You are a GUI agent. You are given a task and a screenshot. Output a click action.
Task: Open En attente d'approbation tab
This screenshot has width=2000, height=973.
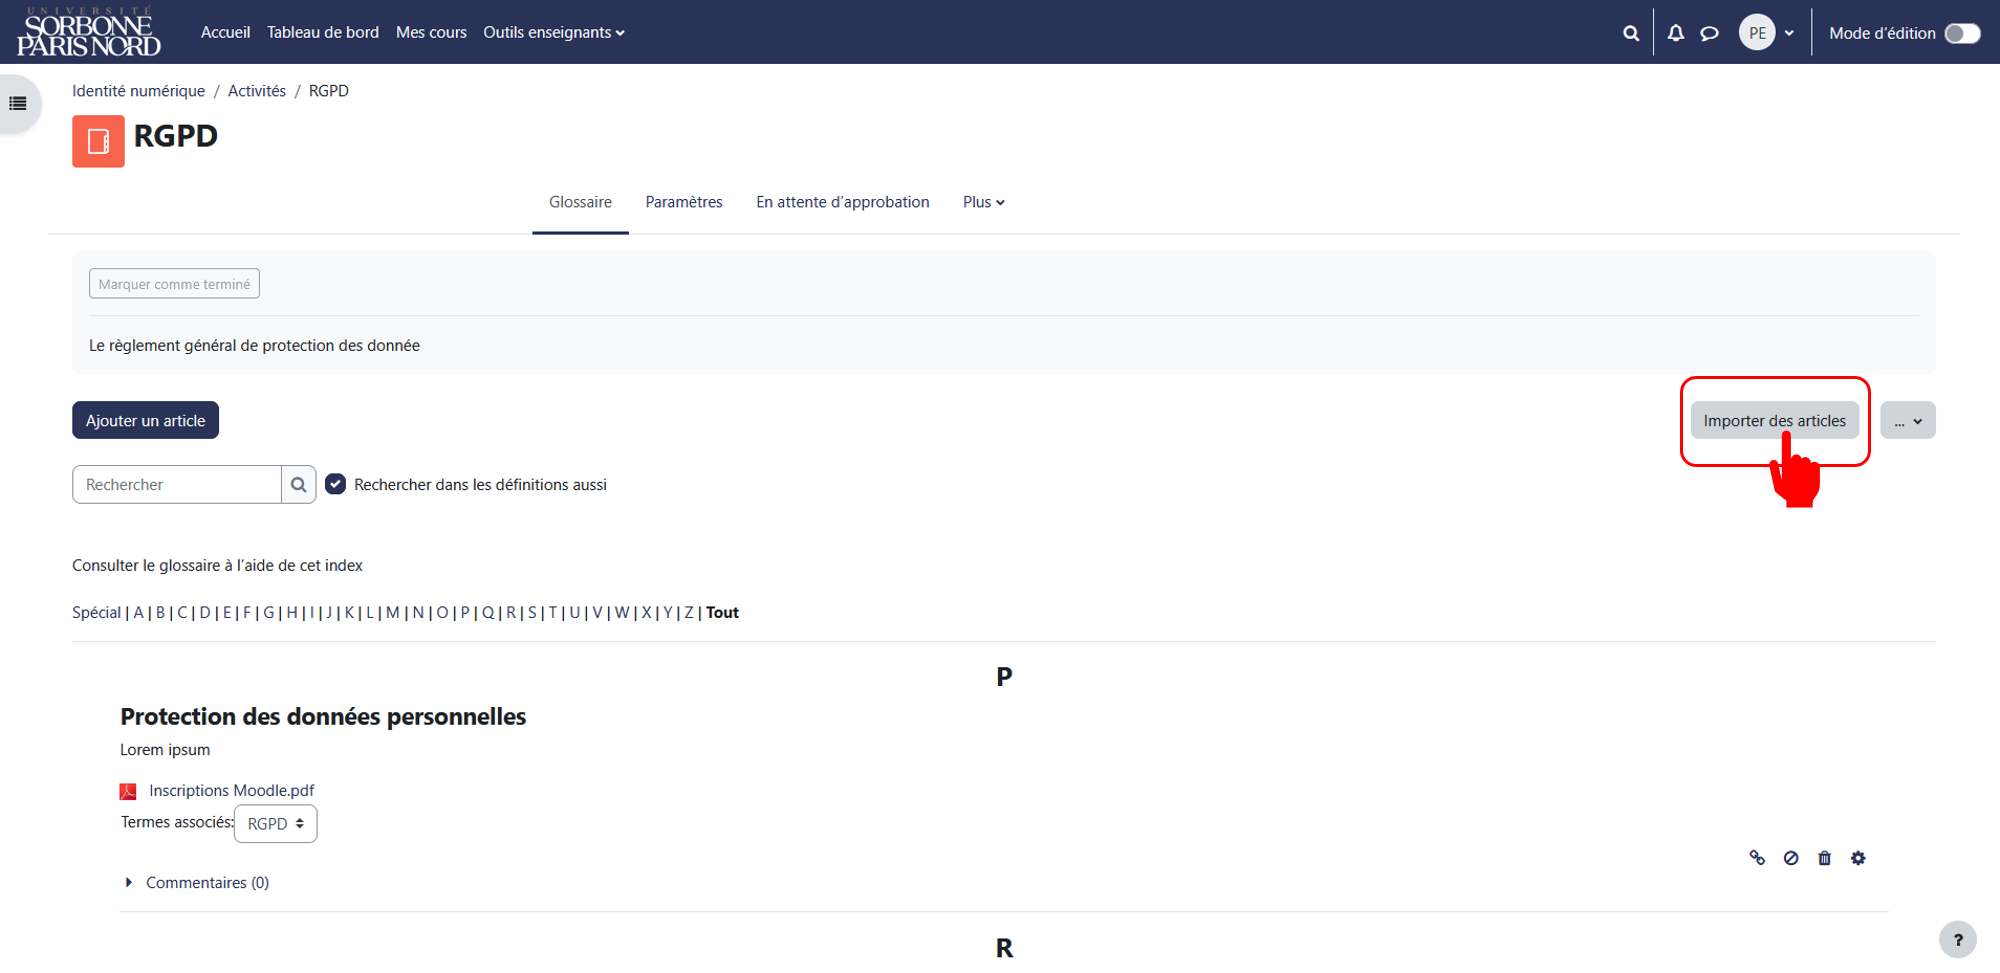[843, 202]
